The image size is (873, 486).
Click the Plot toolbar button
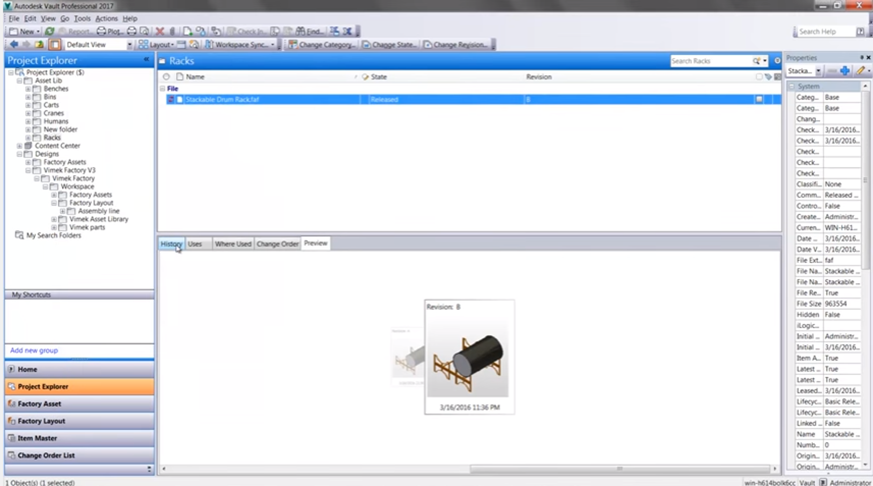tap(109, 31)
